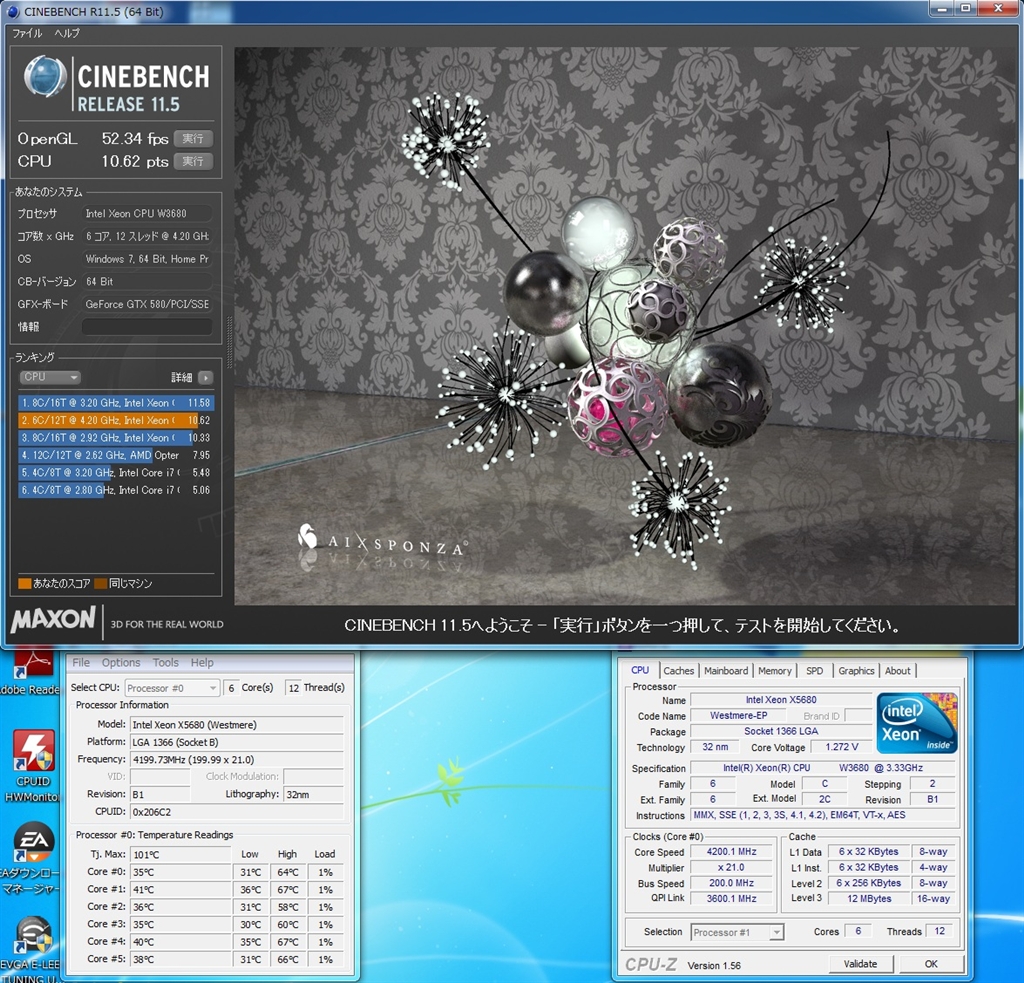Expand the ranking details arrow button
1024x983 pixels.
[x=205, y=377]
